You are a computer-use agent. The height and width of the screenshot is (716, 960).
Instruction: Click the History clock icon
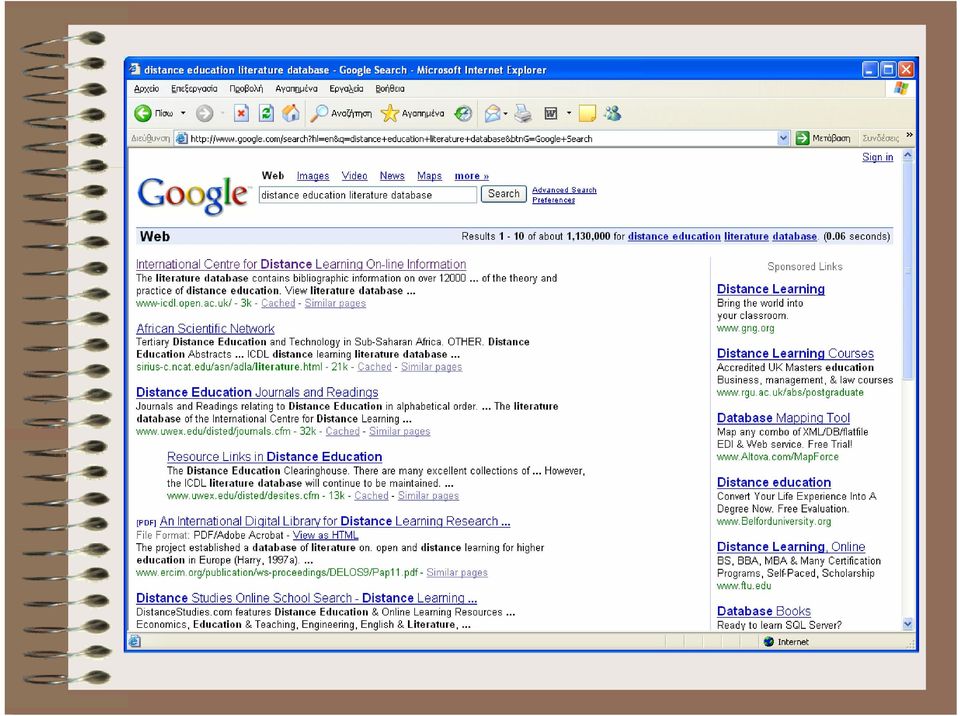coord(463,113)
